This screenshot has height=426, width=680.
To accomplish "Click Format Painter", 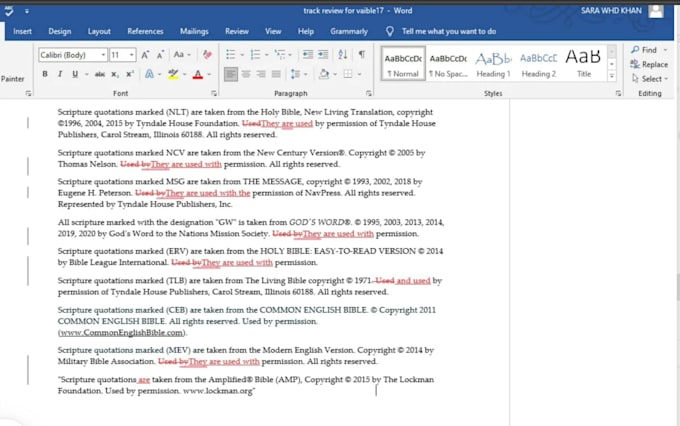I will (x=13, y=79).
